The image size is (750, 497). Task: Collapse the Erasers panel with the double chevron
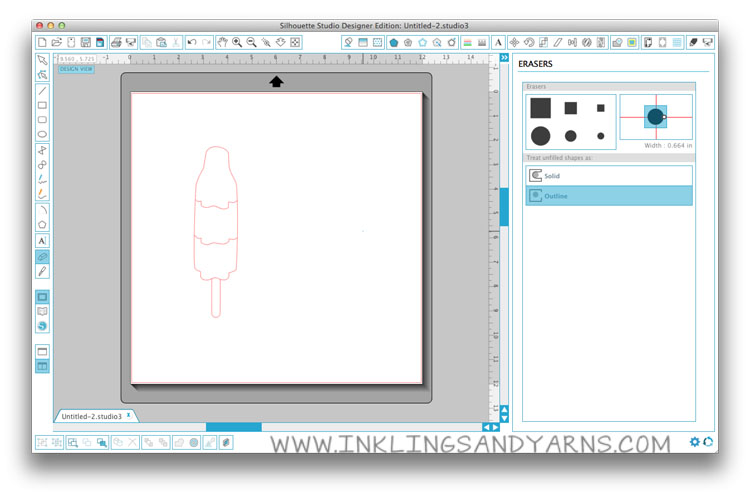[x=504, y=58]
